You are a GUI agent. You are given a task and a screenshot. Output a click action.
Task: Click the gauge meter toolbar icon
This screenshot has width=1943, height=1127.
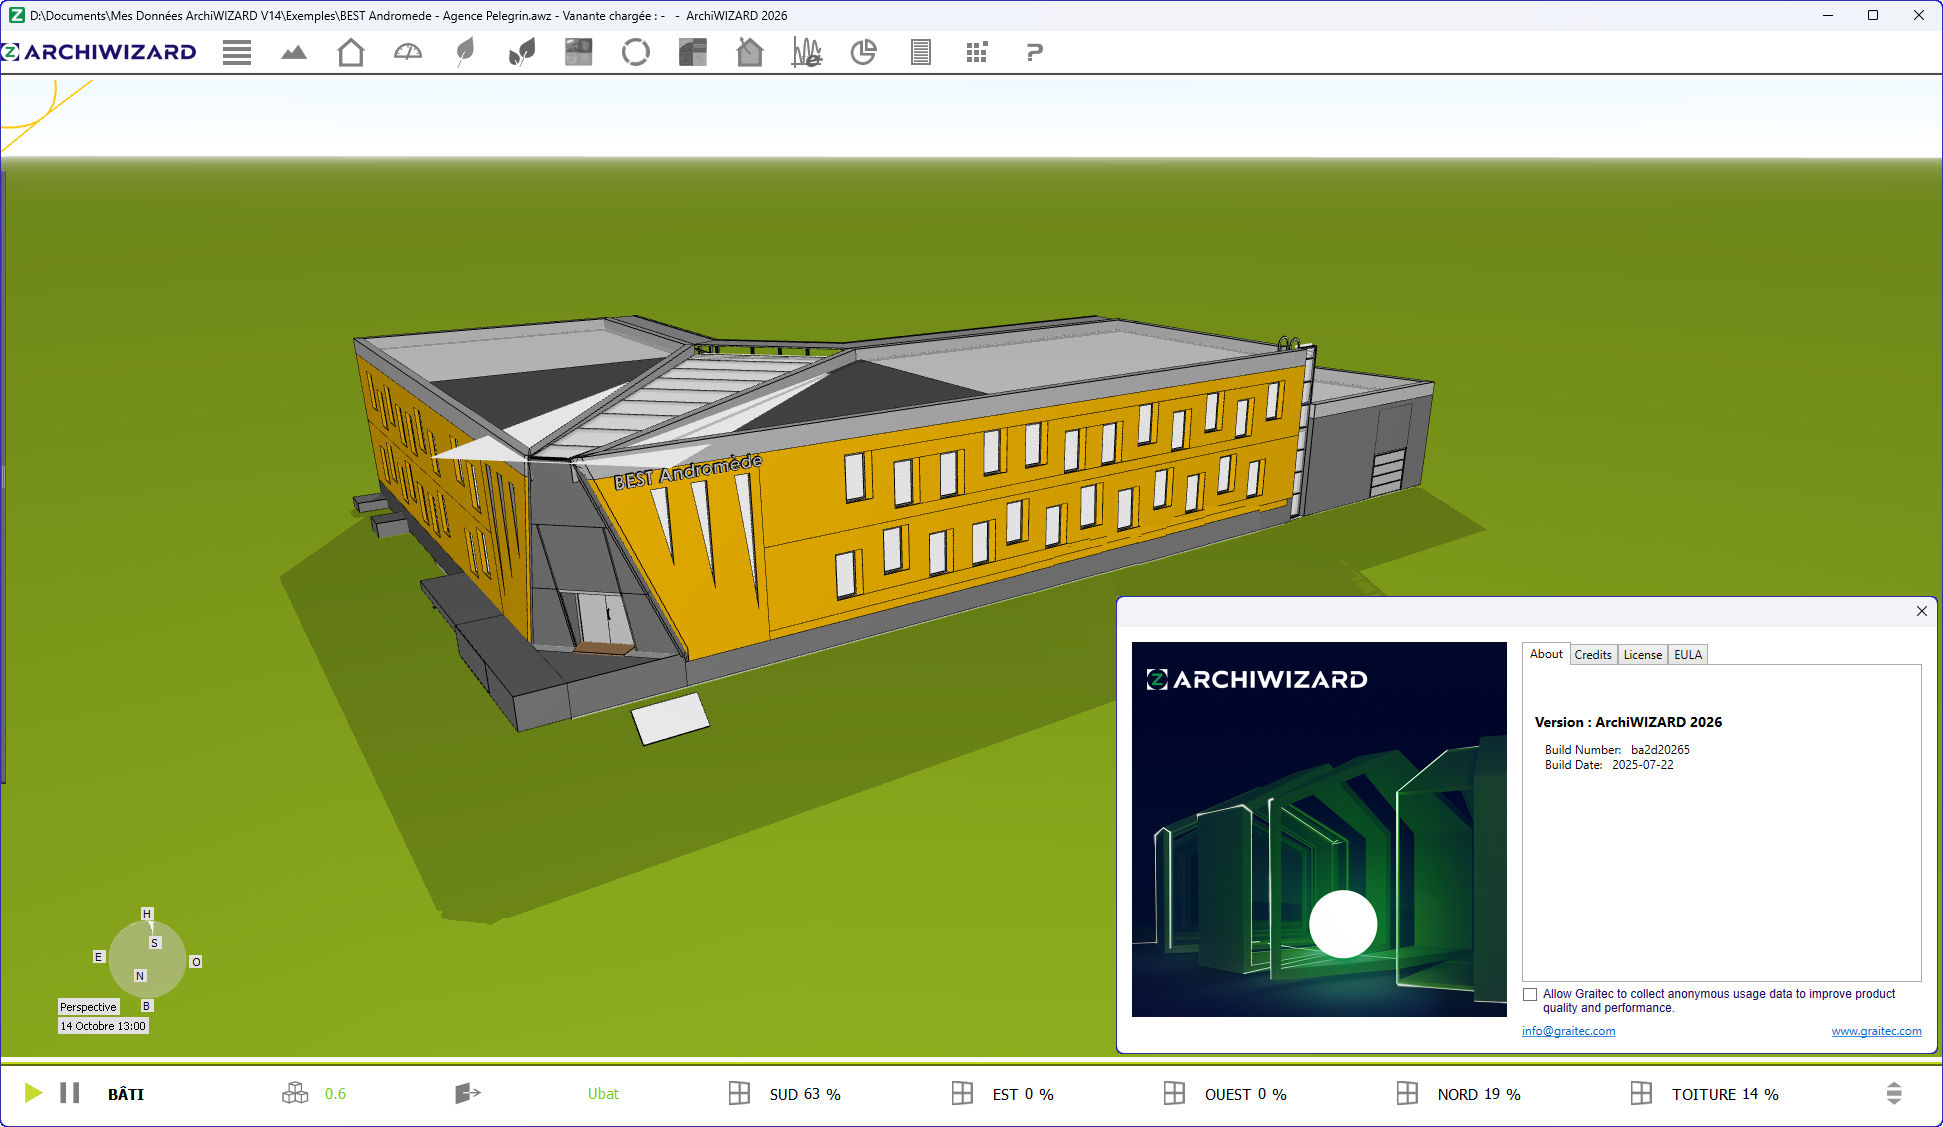click(408, 52)
